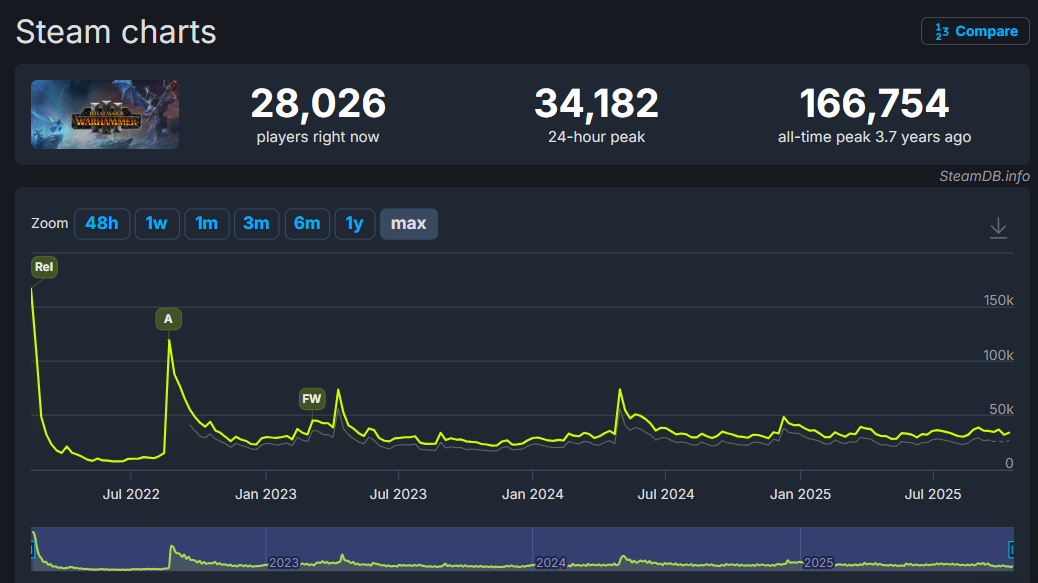The height and width of the screenshot is (583, 1038).
Task: Click the 50k y-axis label
Action: pyautogui.click(x=1002, y=410)
